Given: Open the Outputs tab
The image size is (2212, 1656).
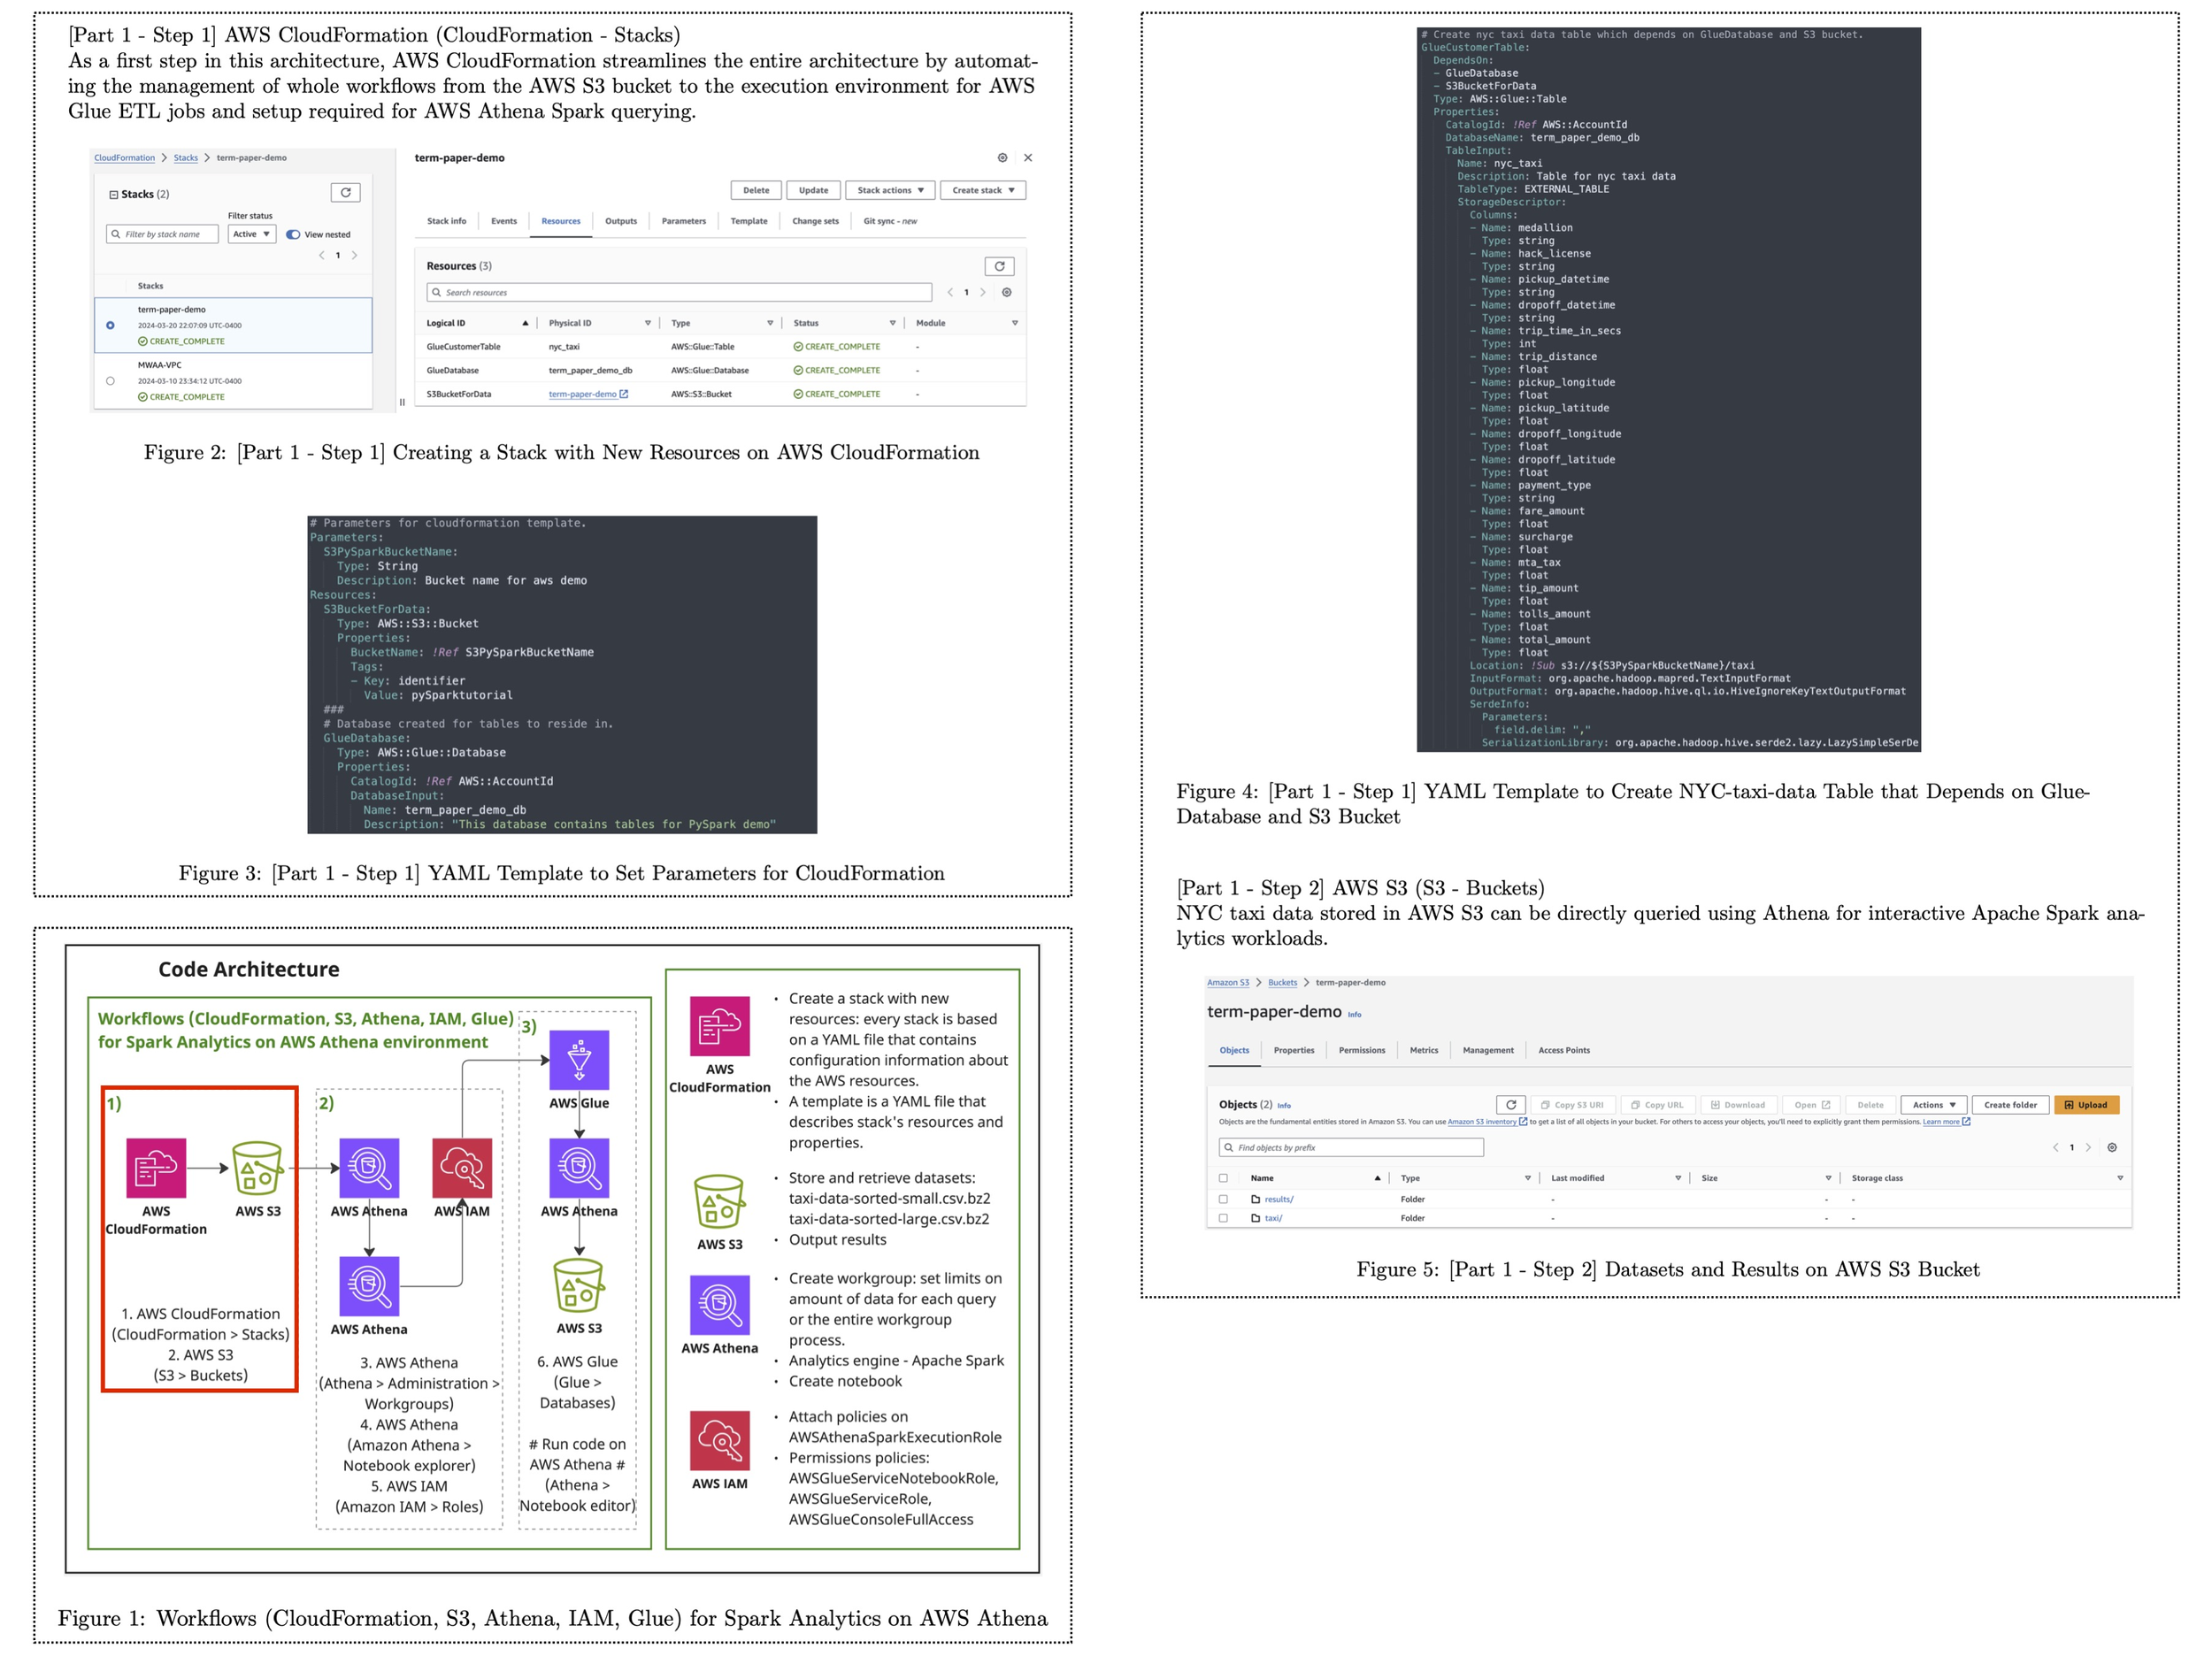Looking at the screenshot, I should pyautogui.click(x=621, y=221).
